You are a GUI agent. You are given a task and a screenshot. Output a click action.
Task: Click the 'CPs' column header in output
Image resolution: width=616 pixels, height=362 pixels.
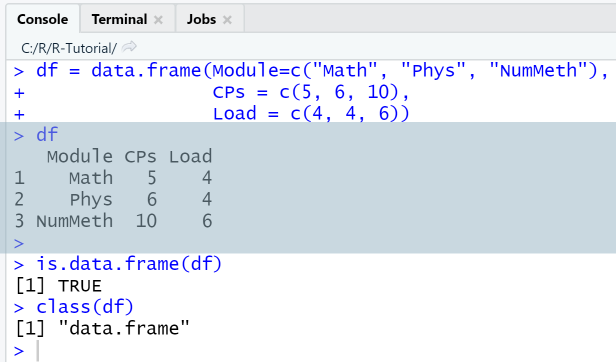tap(140, 156)
